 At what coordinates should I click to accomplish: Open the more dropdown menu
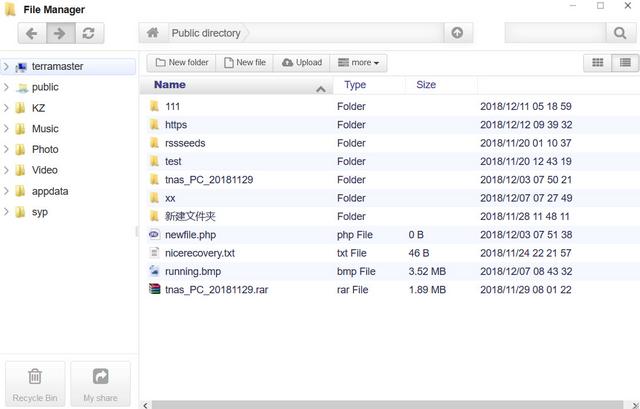click(x=358, y=62)
